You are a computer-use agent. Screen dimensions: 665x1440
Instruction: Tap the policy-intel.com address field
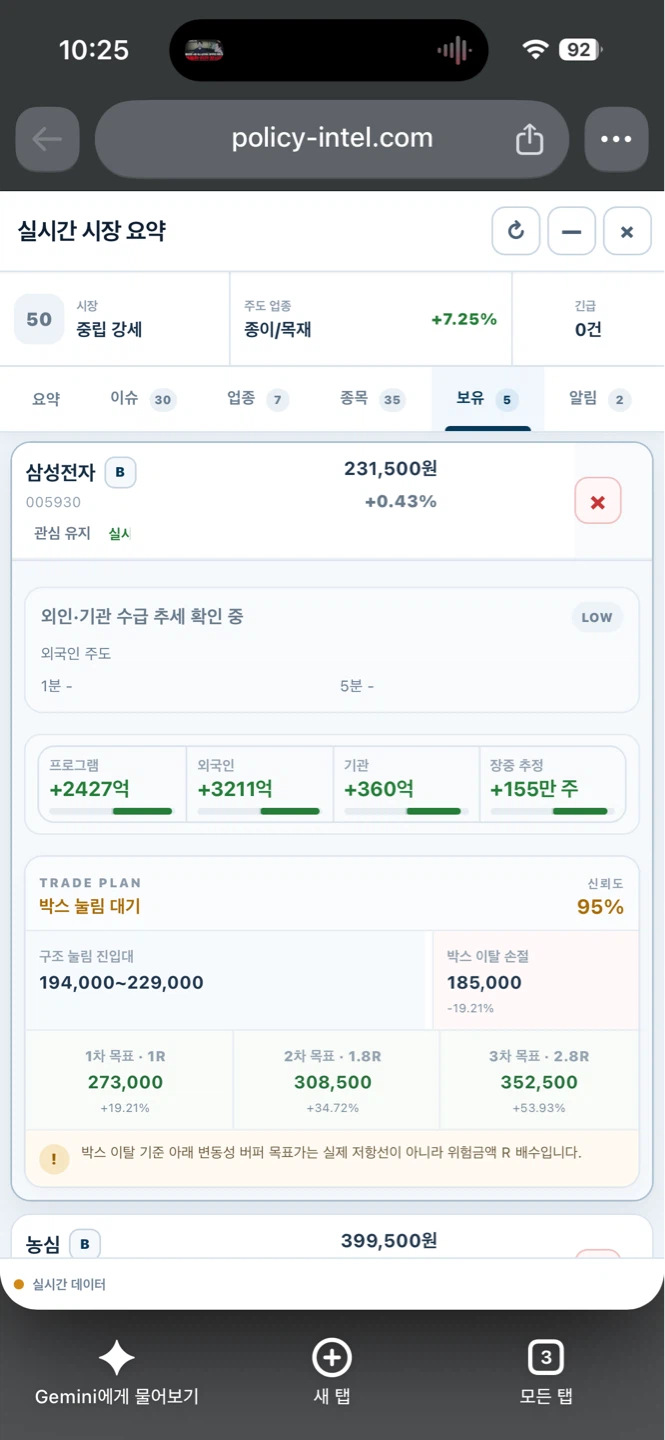pos(332,139)
